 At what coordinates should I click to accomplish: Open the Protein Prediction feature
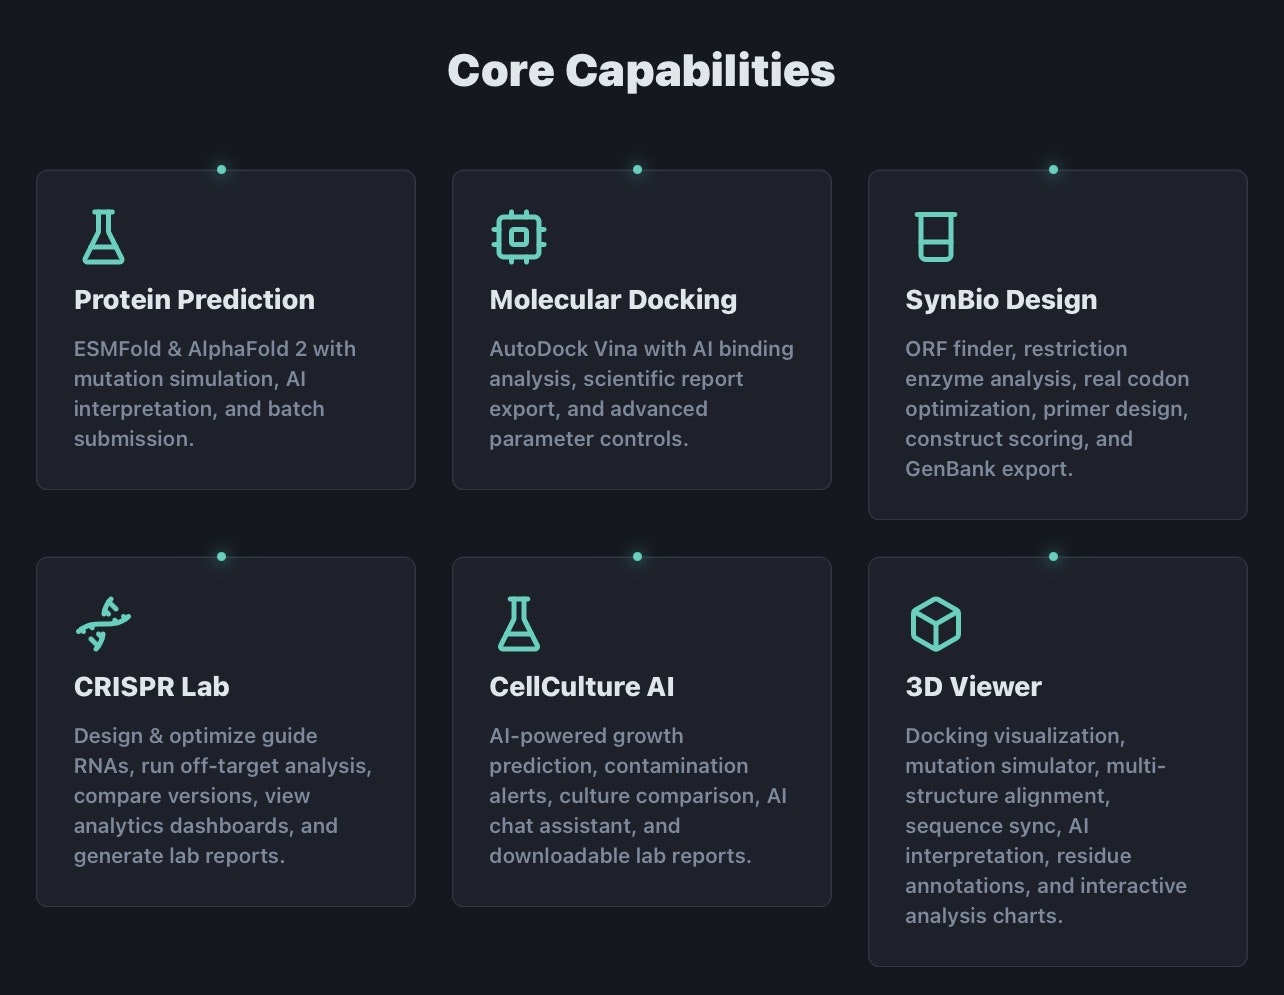pyautogui.click(x=194, y=299)
